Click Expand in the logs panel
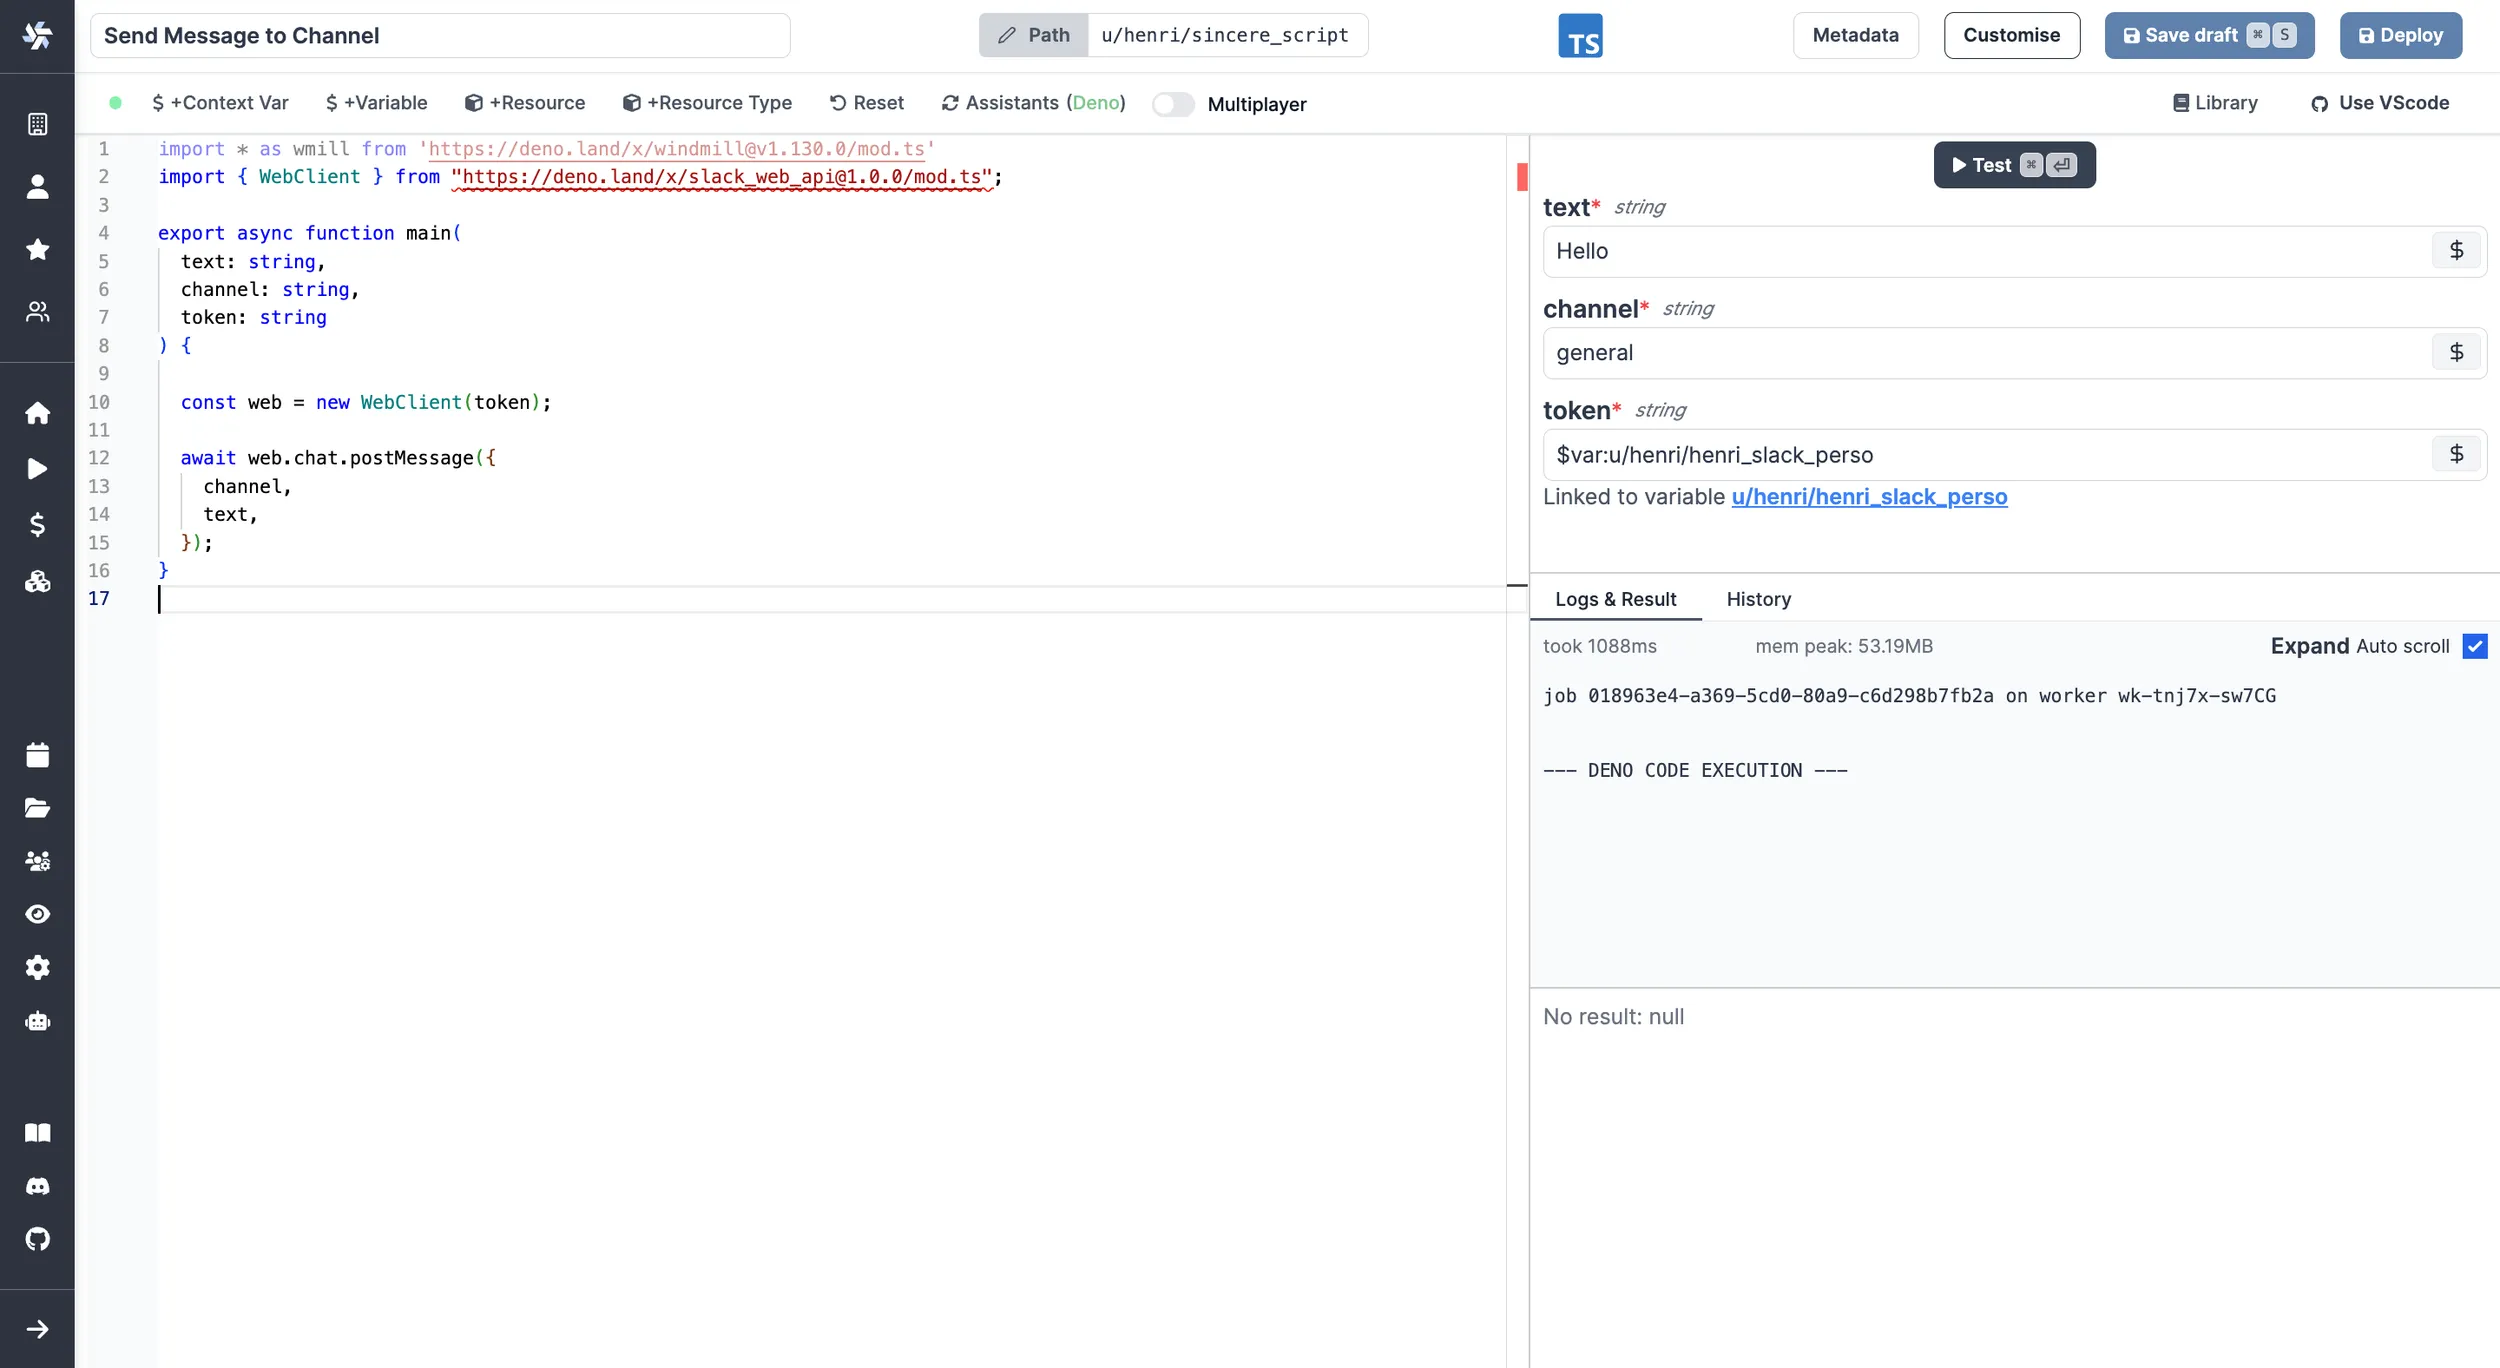Screen dimensions: 2500x1368 [x=2308, y=646]
